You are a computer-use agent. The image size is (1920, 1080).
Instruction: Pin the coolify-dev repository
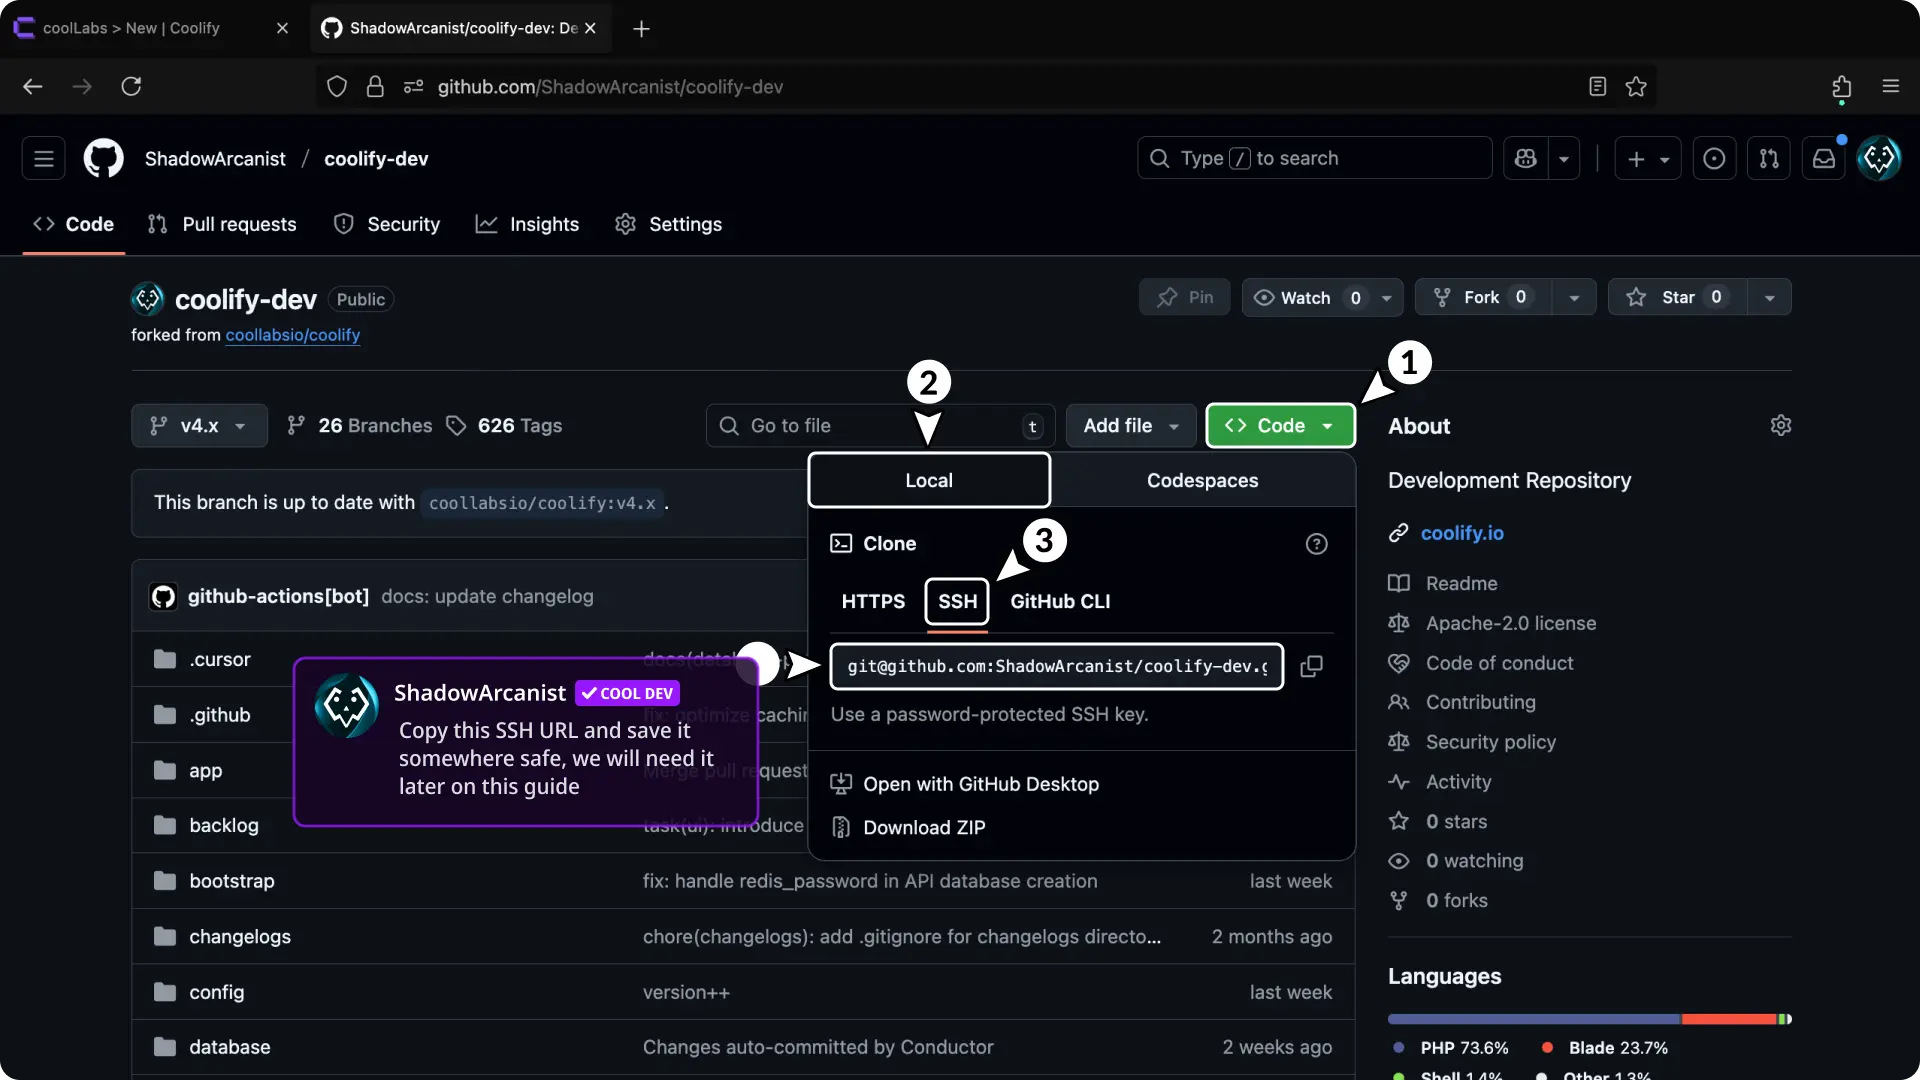point(1185,298)
